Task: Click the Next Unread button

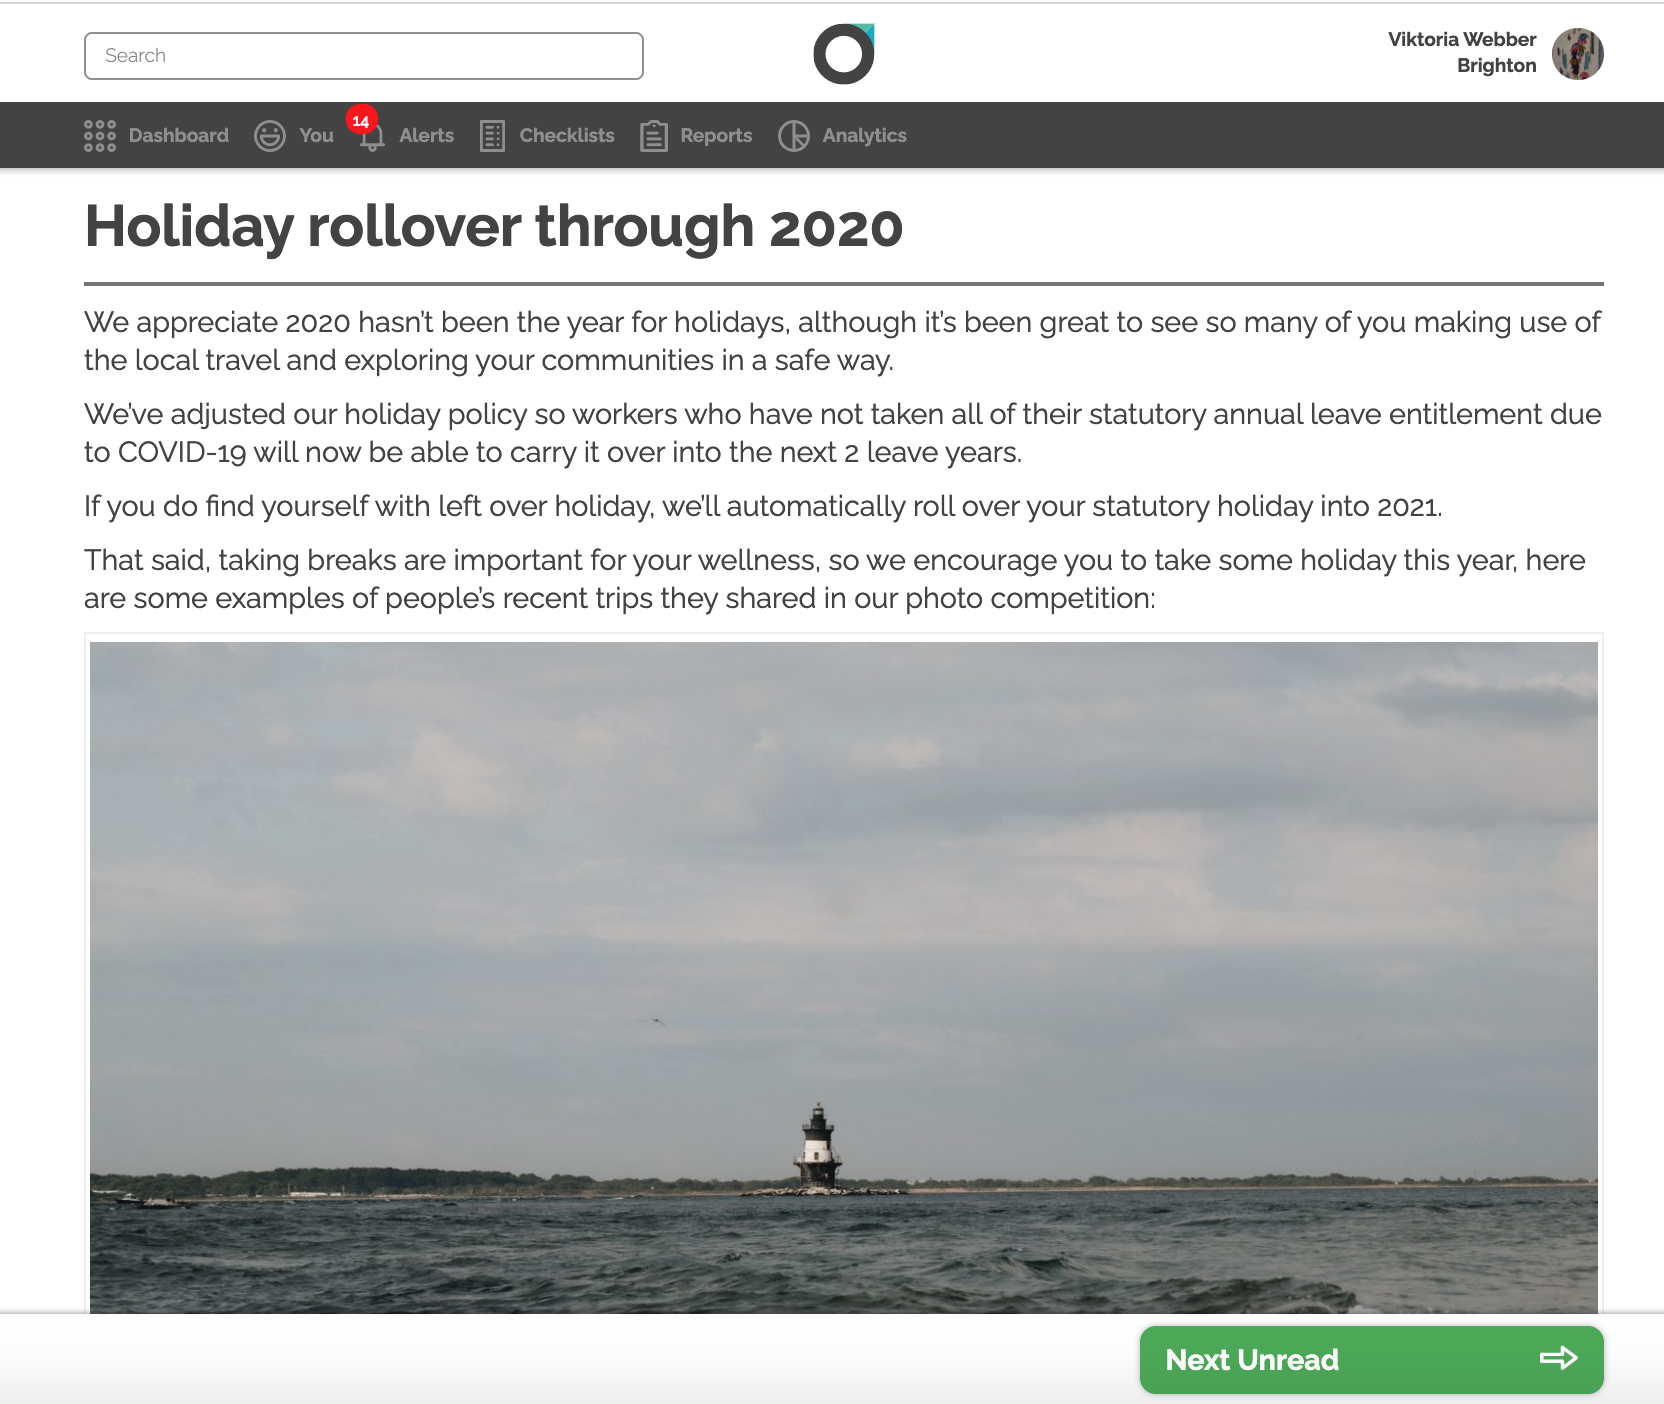Action: click(1372, 1360)
